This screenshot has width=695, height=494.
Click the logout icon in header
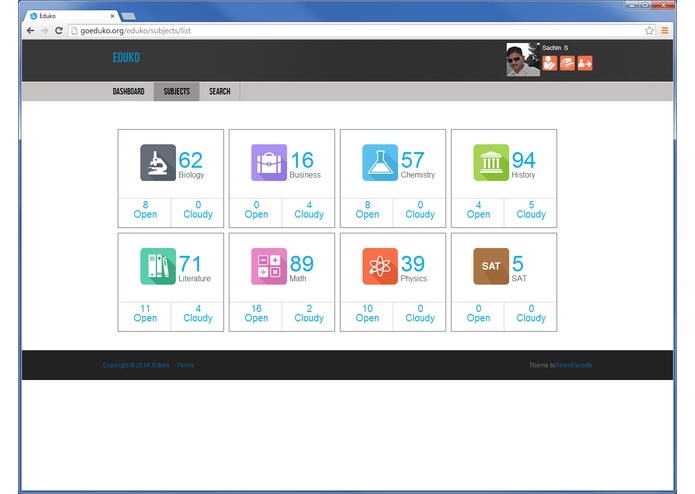[585, 63]
